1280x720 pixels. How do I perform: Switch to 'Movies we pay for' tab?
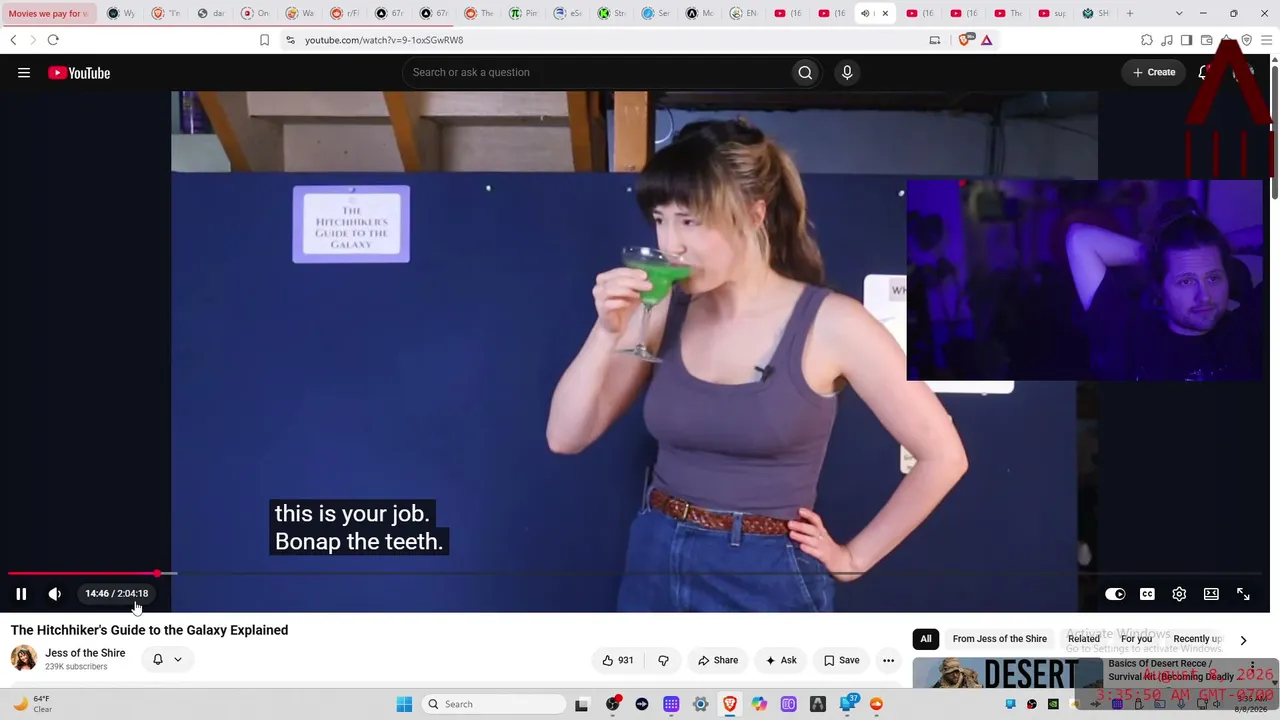point(48,14)
